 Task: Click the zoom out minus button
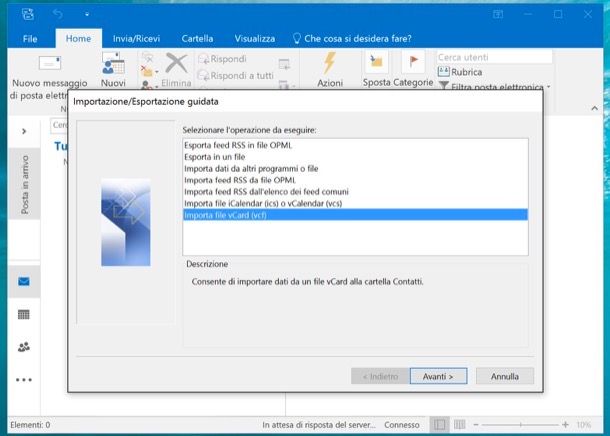click(475, 425)
